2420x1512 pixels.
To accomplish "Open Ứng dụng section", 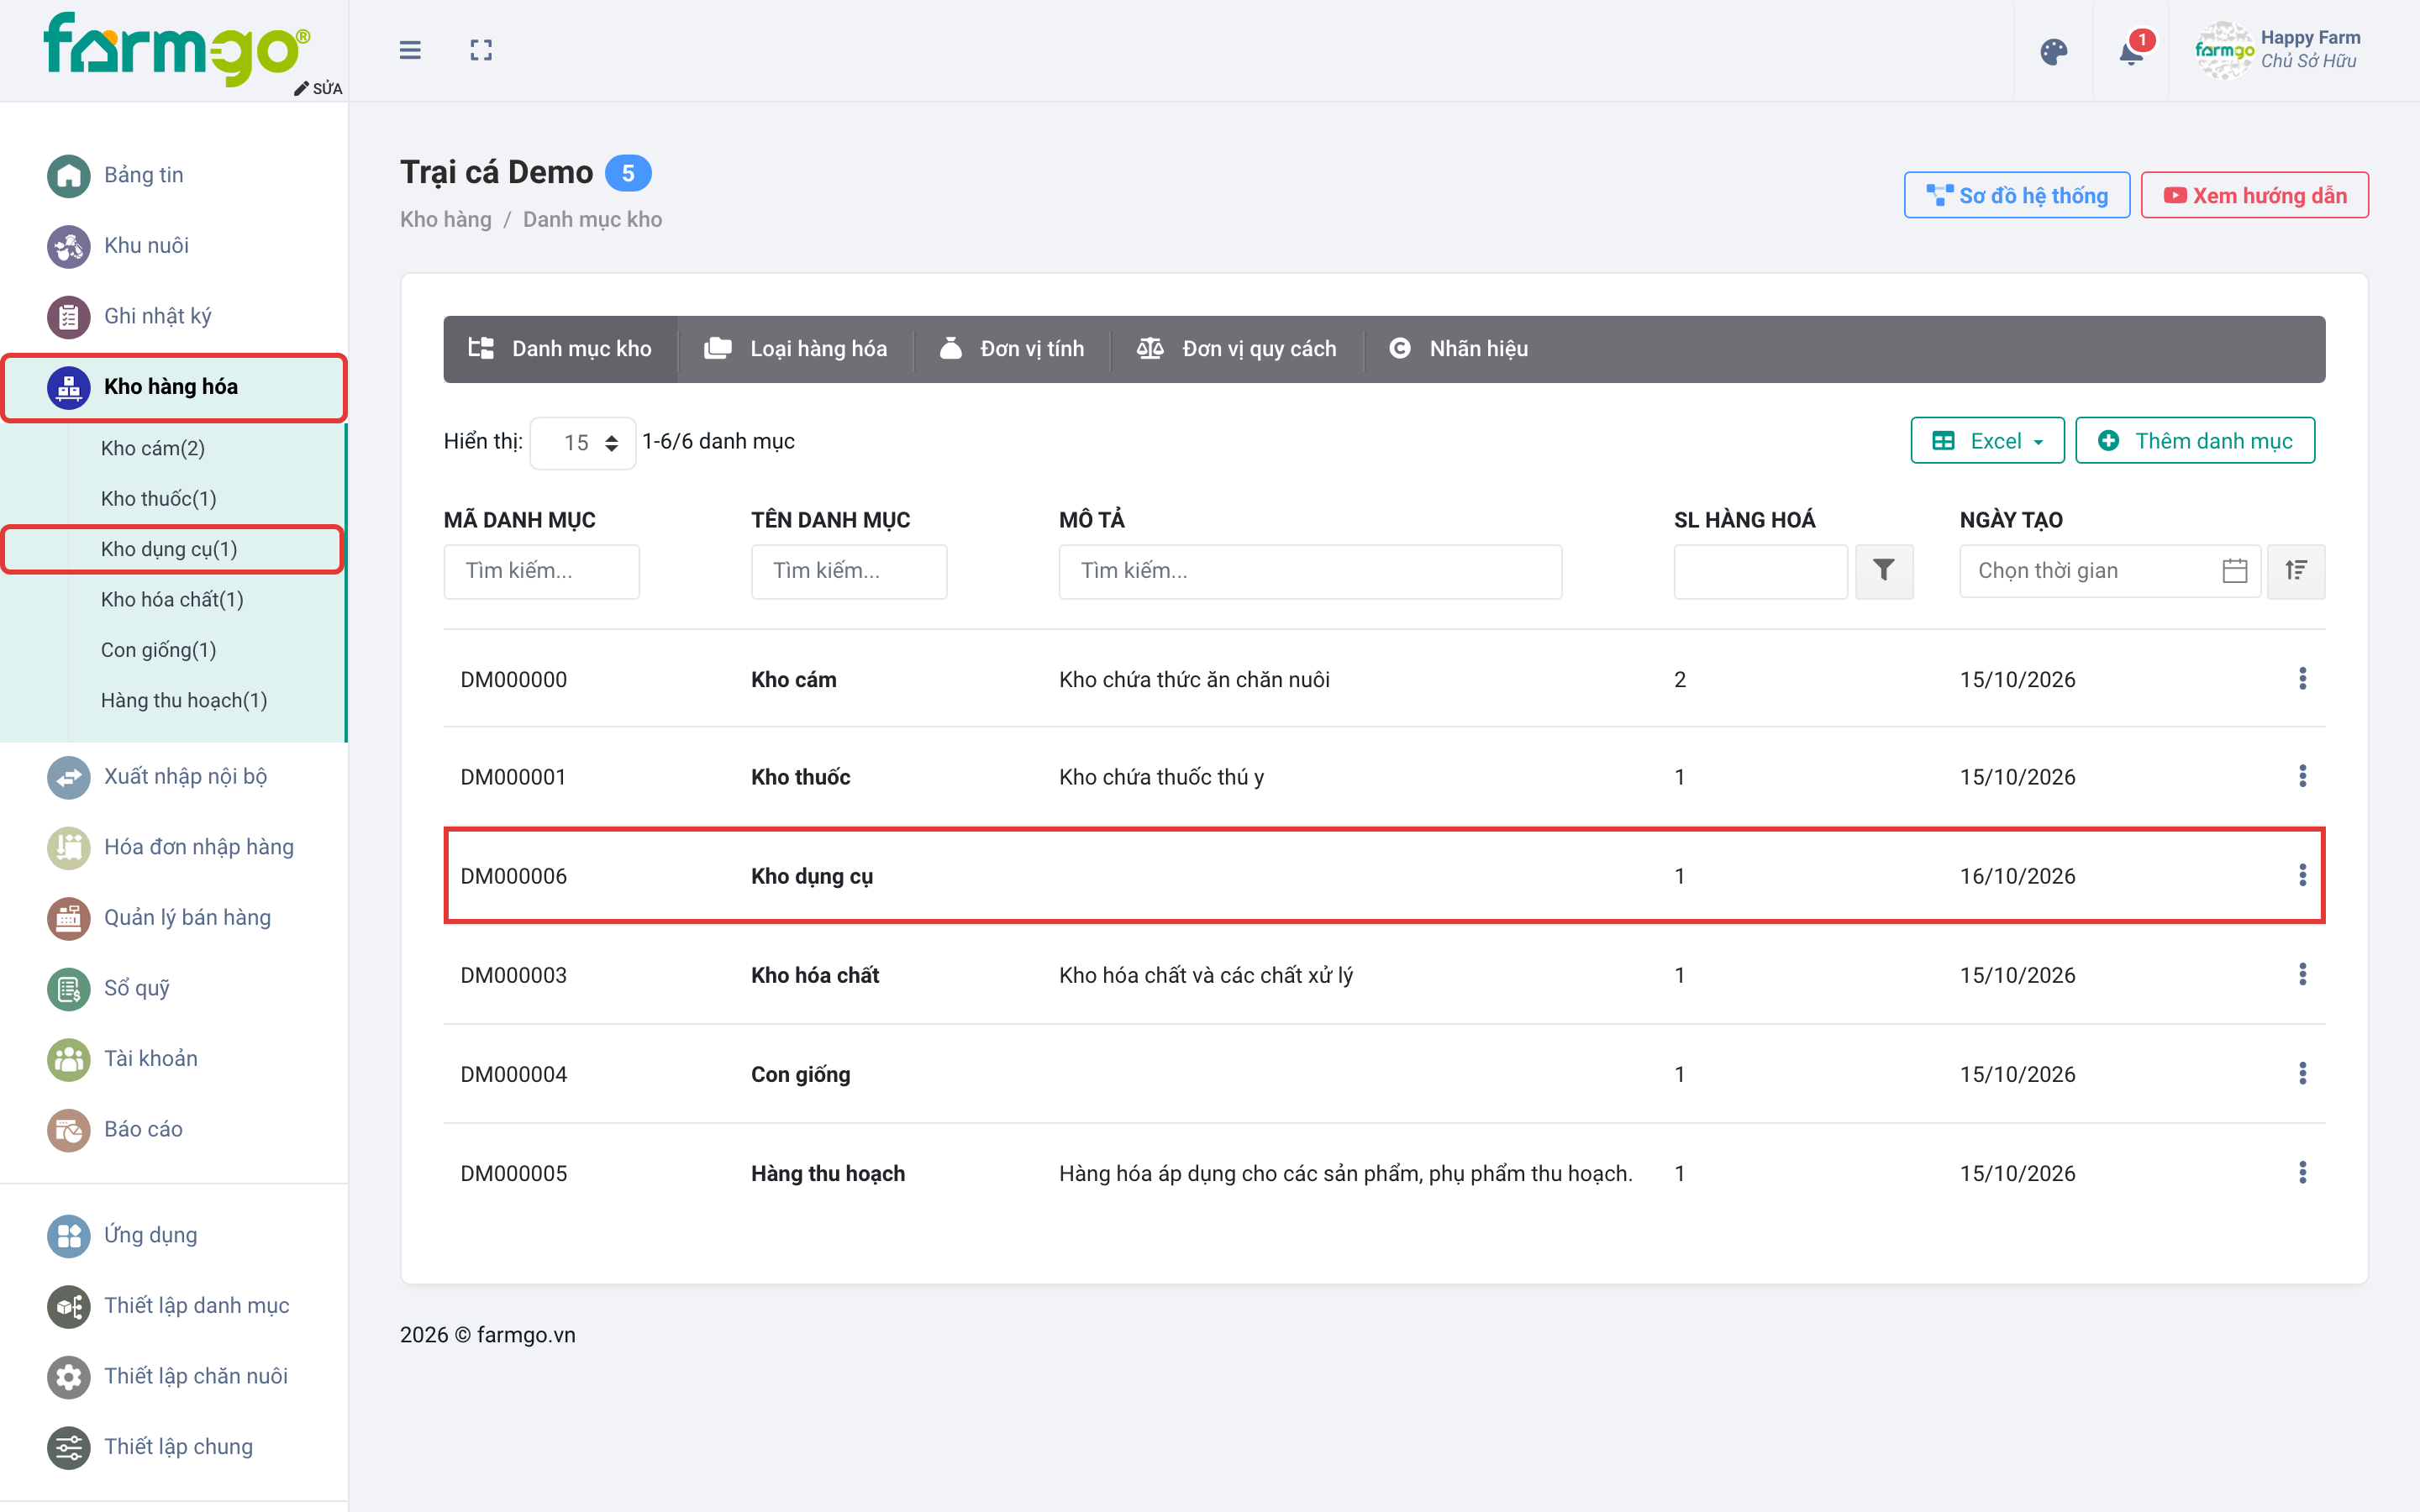I will pyautogui.click(x=150, y=1235).
